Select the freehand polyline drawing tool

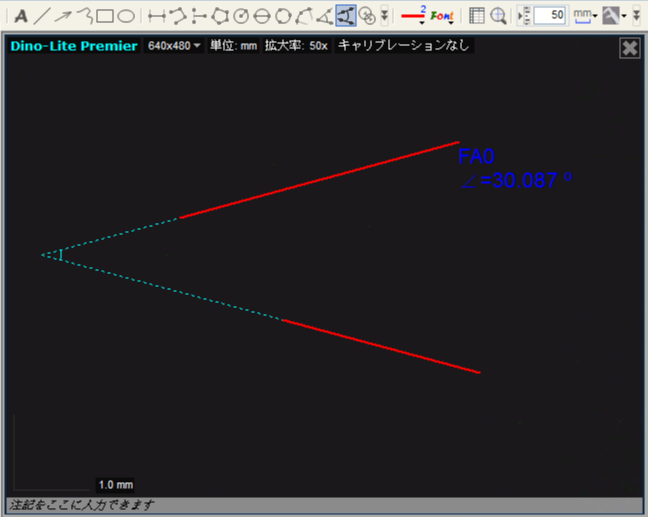coord(85,16)
